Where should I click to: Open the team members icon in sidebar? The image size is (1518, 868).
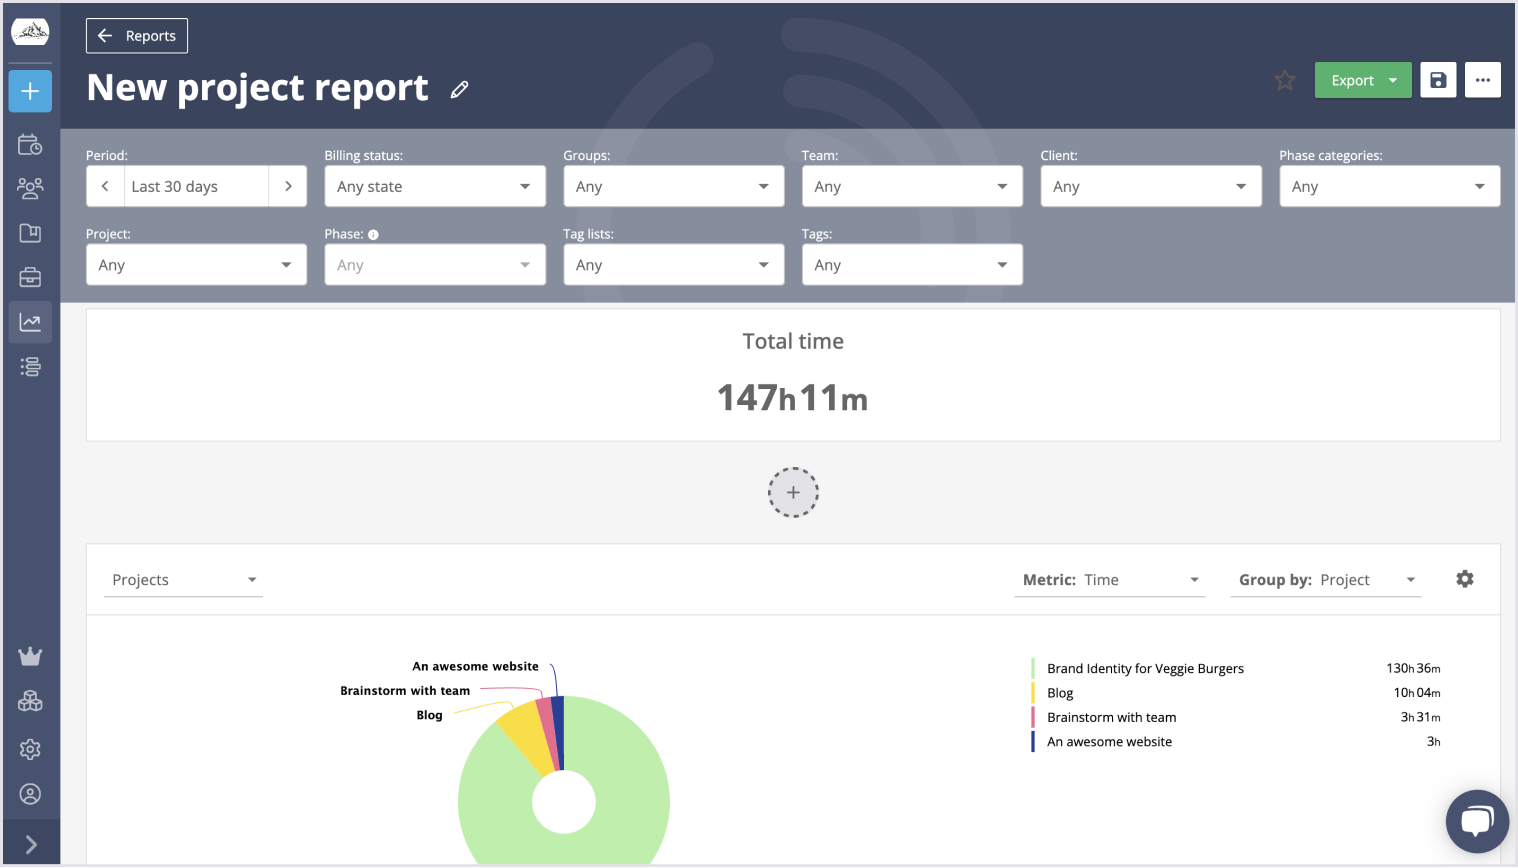point(30,188)
